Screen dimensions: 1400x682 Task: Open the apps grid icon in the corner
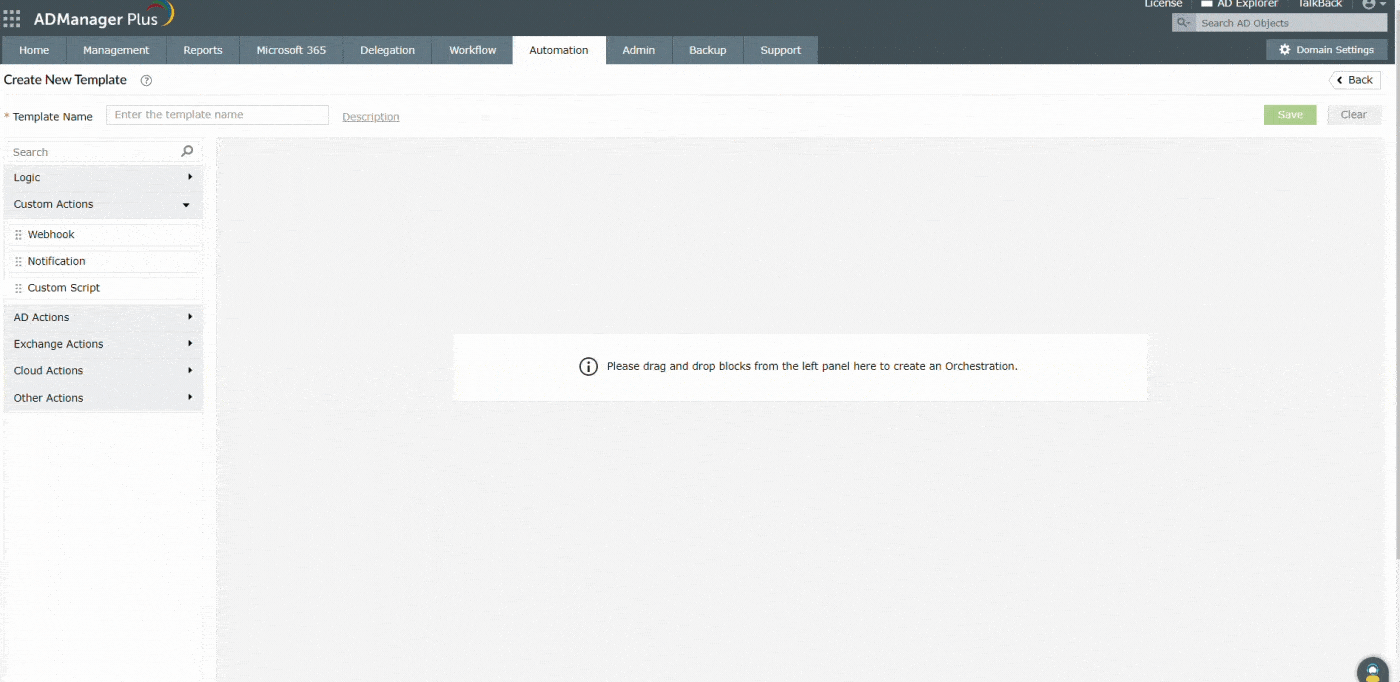click(11, 17)
